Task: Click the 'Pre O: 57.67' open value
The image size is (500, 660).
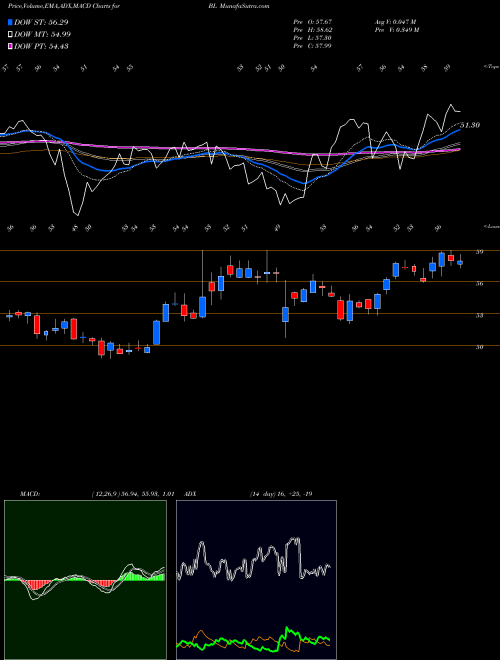Action: click(312, 21)
